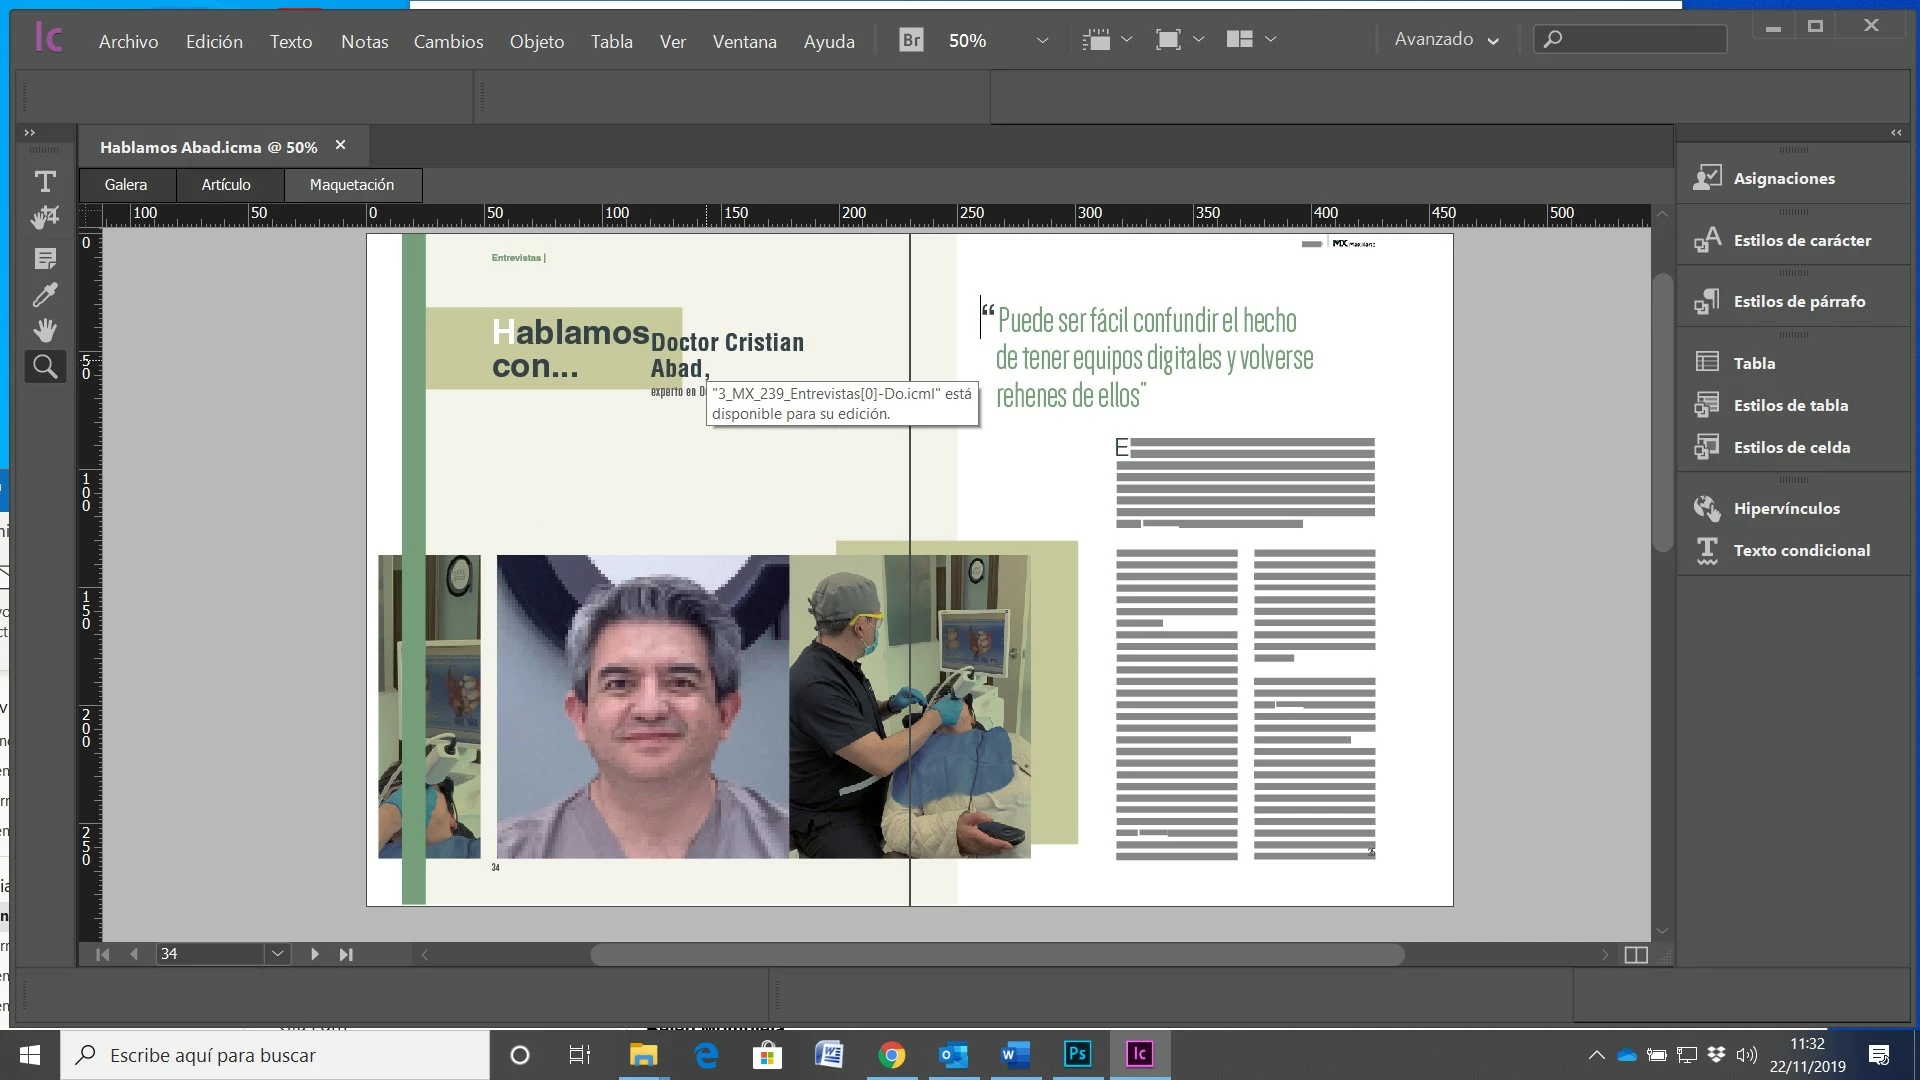The width and height of the screenshot is (1920, 1080).
Task: Open Adobe Bridge with the Br icon
Action: pyautogui.click(x=911, y=40)
